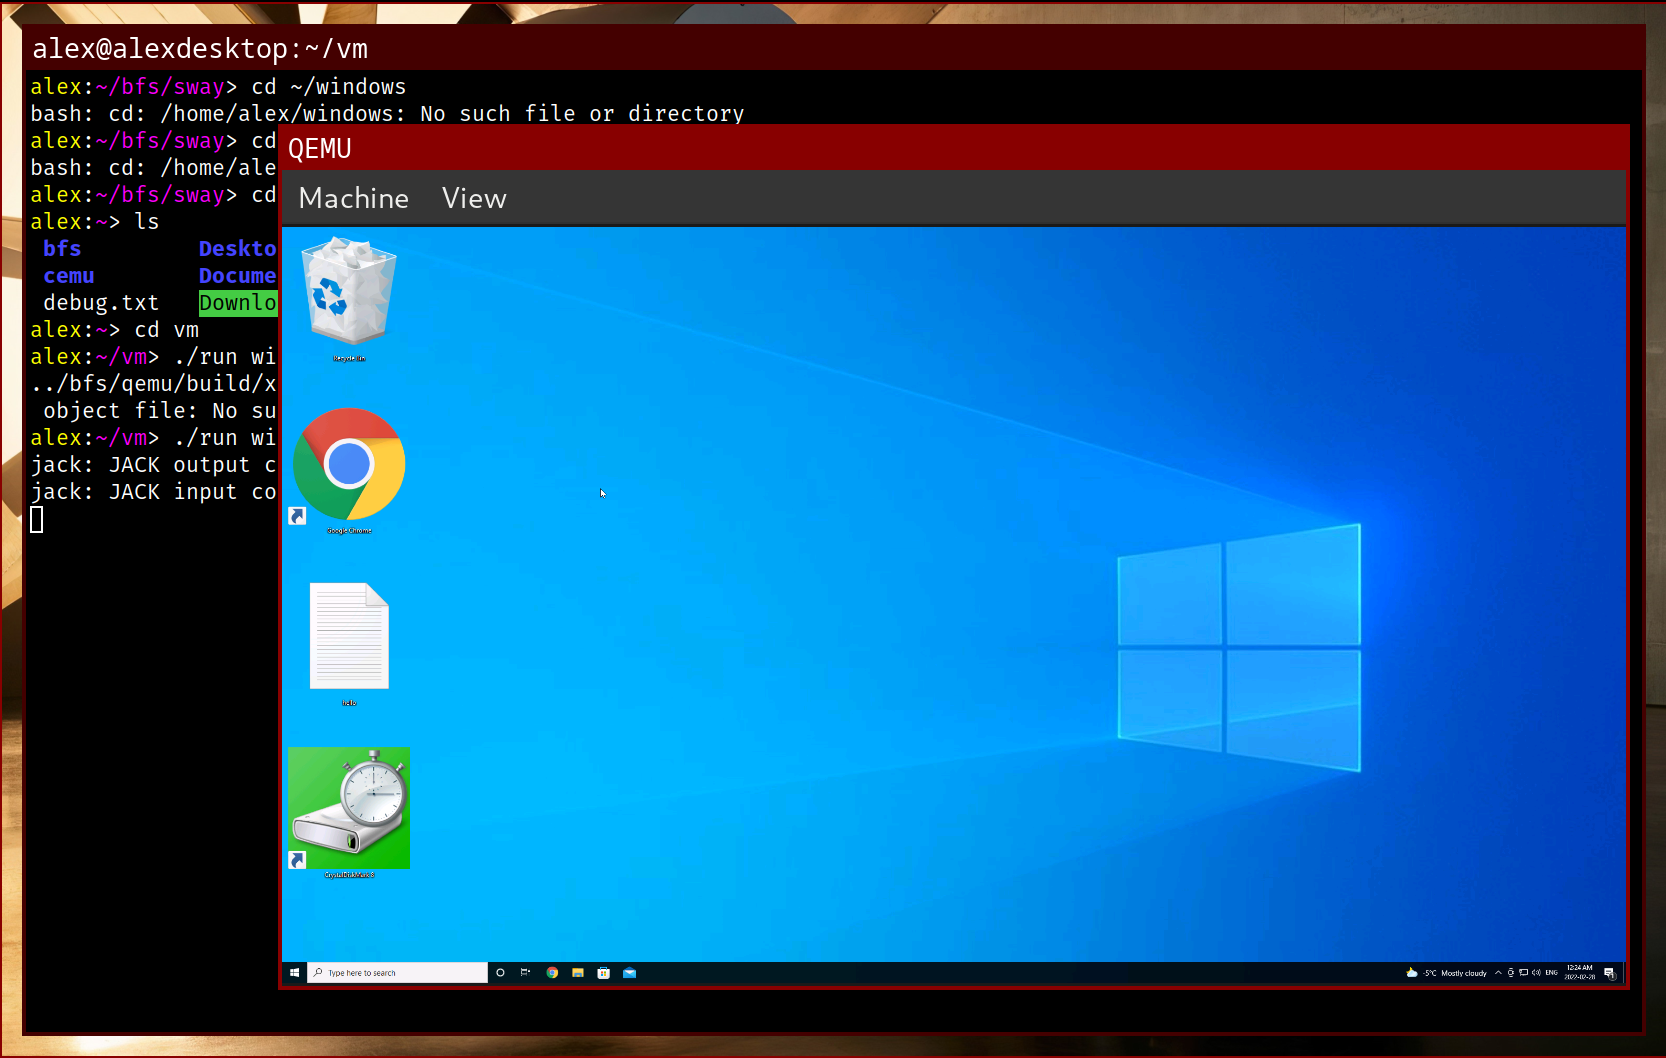The width and height of the screenshot is (1666, 1058).
Task: Click the '../bfs/qemu/build/x' terminal line
Action: [x=154, y=384]
